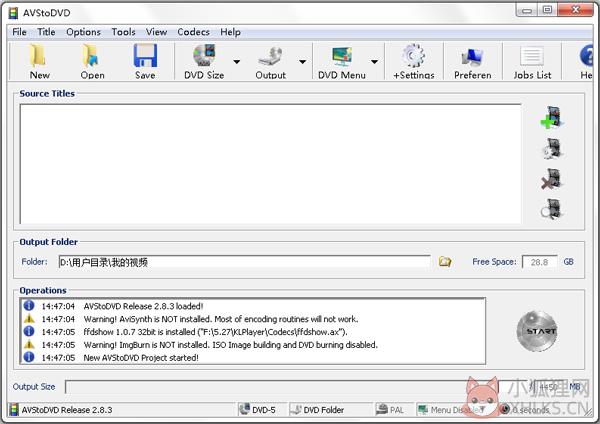The image size is (600, 424).
Task: Expand the DVD Size dropdown arrow
Action: [x=237, y=61]
